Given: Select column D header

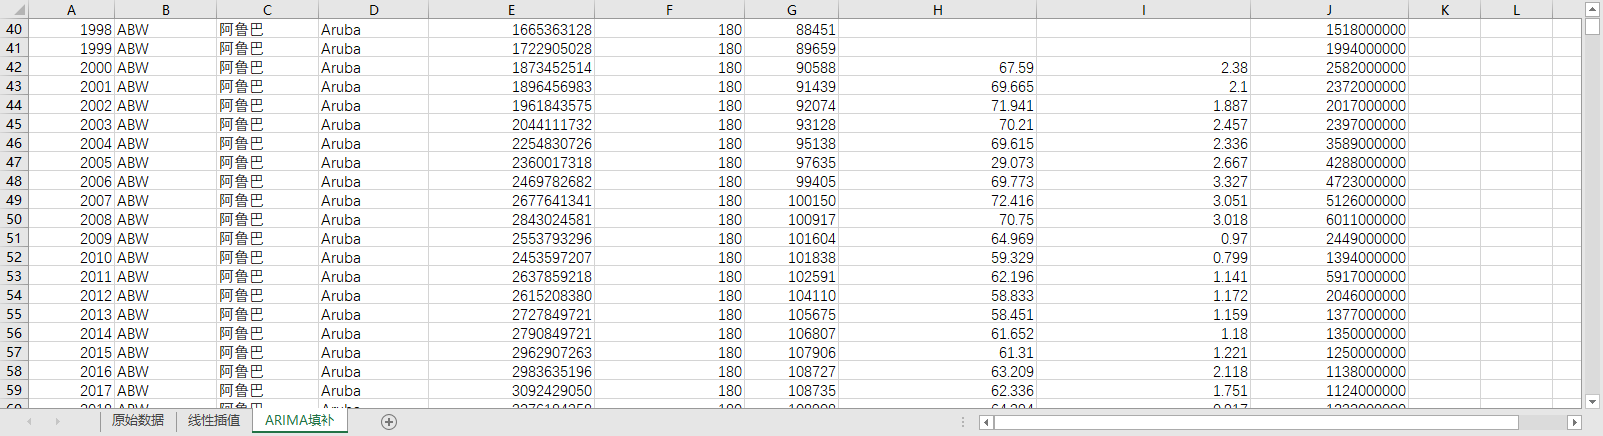Looking at the screenshot, I should tap(373, 10).
